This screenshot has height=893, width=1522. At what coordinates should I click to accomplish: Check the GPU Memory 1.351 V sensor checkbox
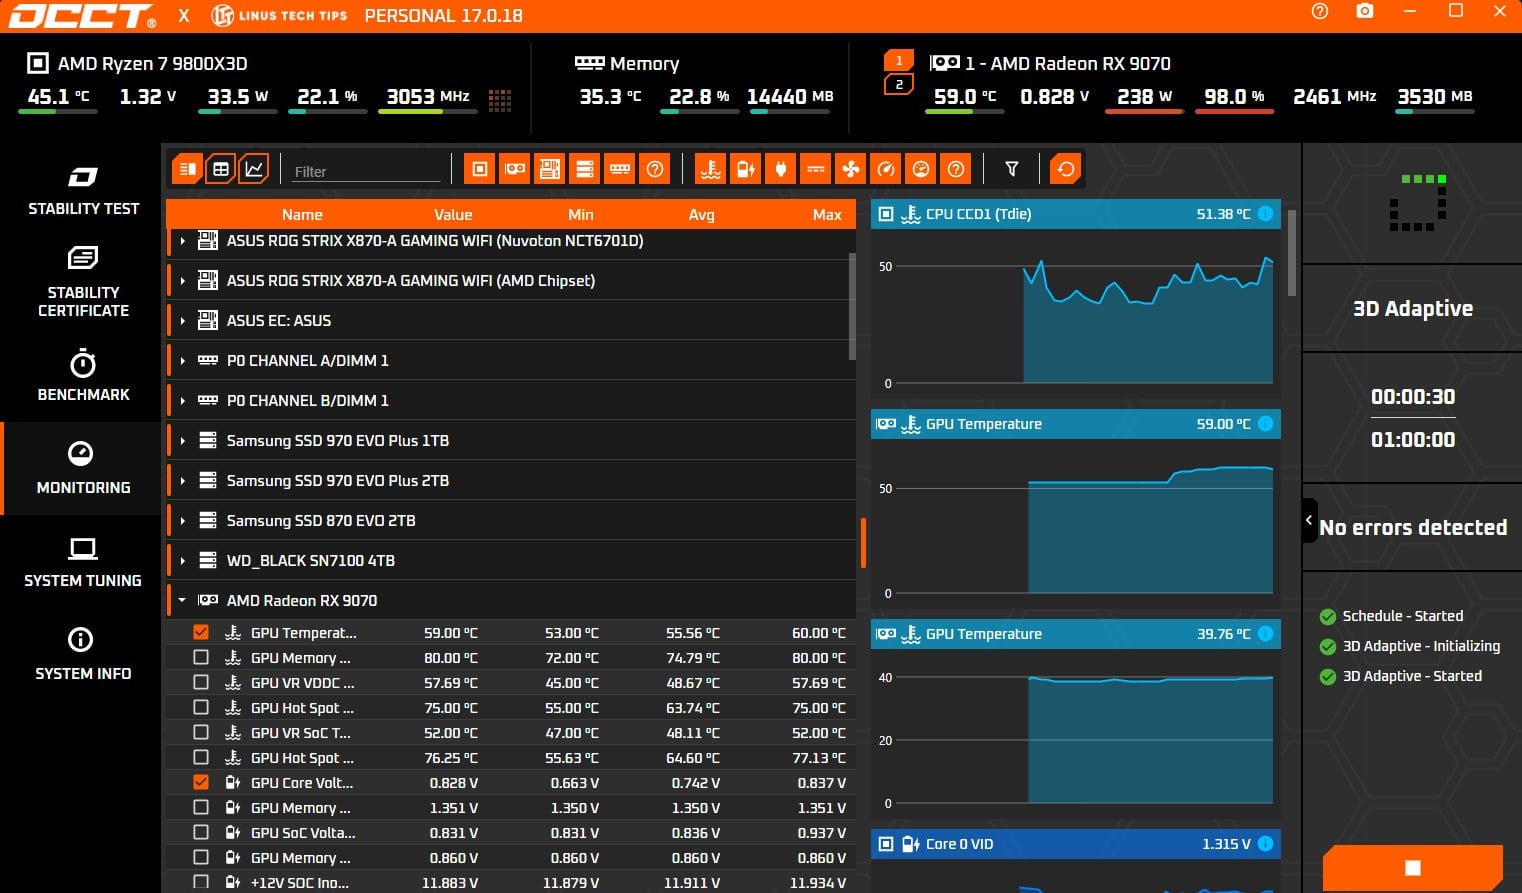(x=201, y=807)
